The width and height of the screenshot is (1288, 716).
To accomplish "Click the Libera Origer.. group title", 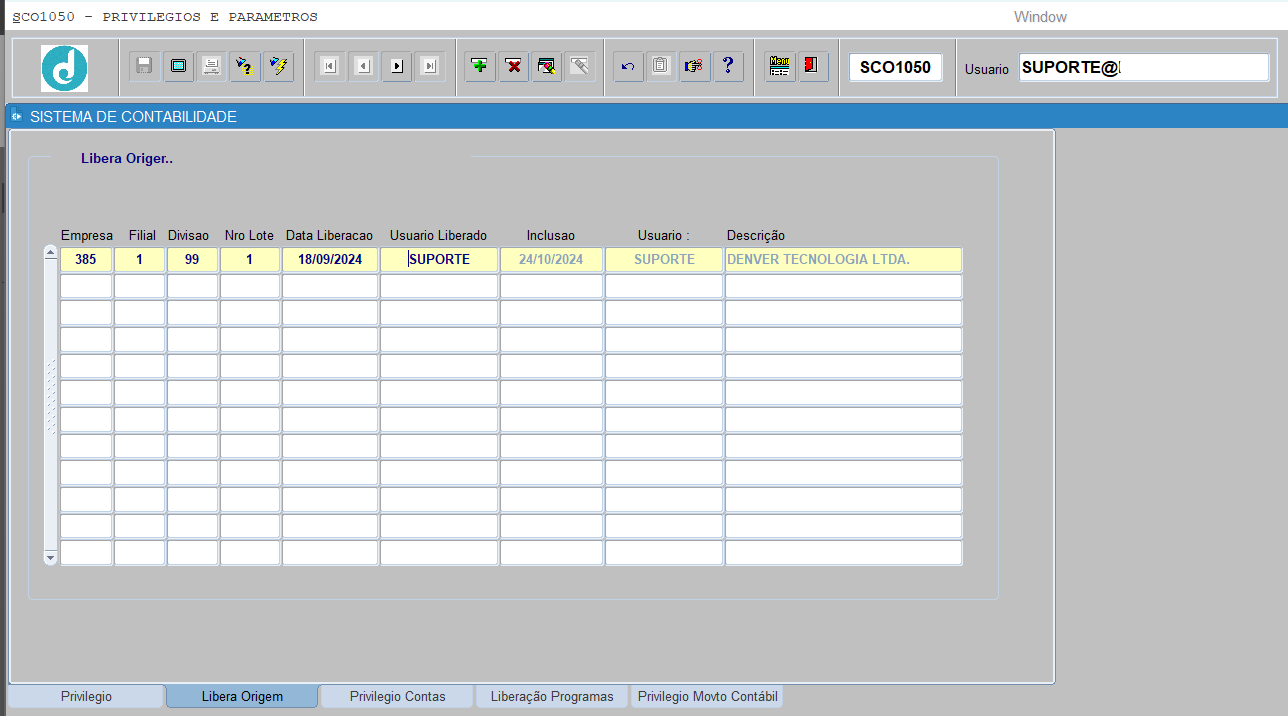I will [127, 158].
